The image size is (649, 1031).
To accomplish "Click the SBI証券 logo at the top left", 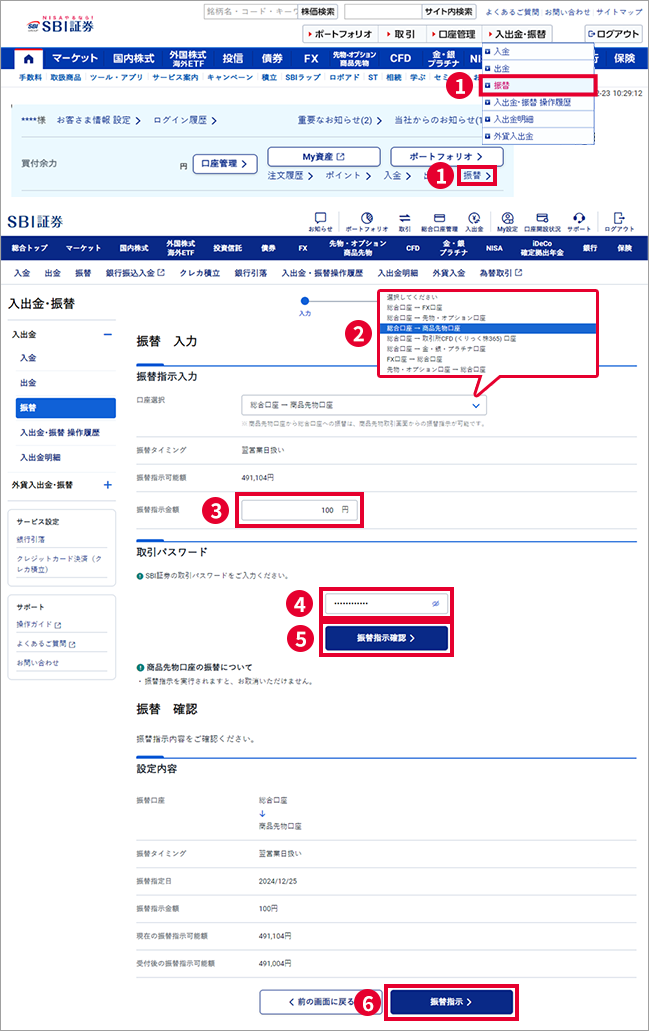I will [60, 25].
